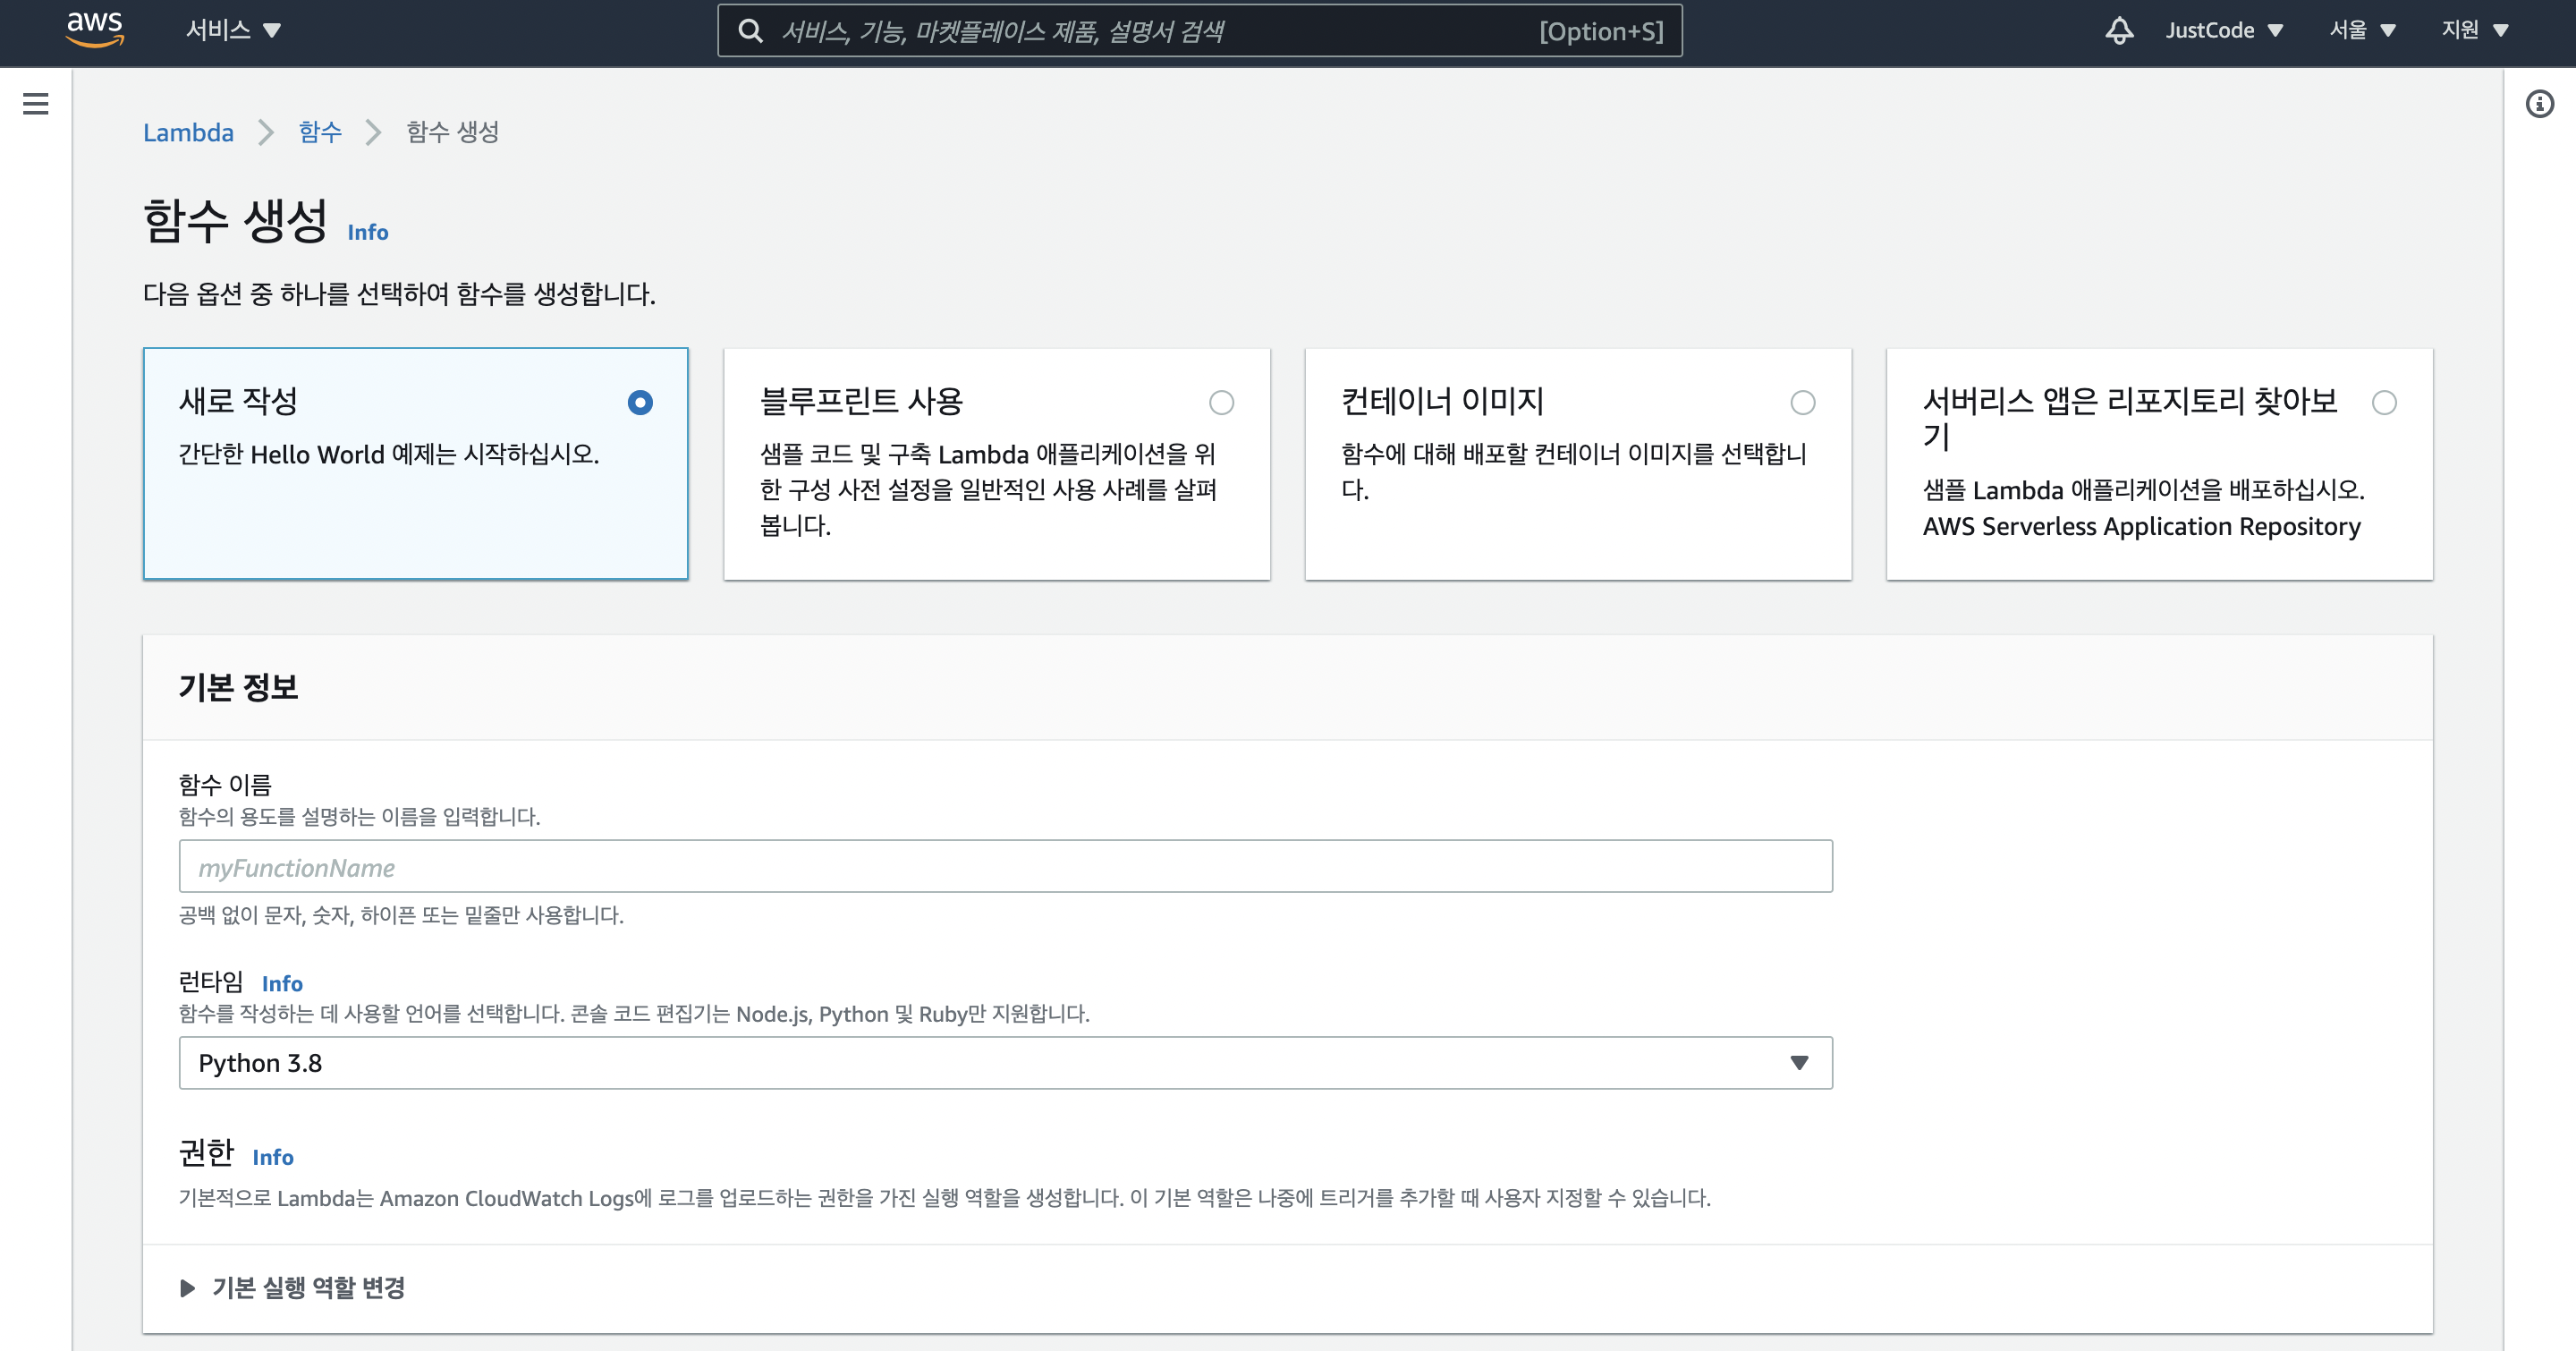This screenshot has height=1351, width=2576.
Task: Click the AWS Serverless Application Repository text
Action: 2141,526
